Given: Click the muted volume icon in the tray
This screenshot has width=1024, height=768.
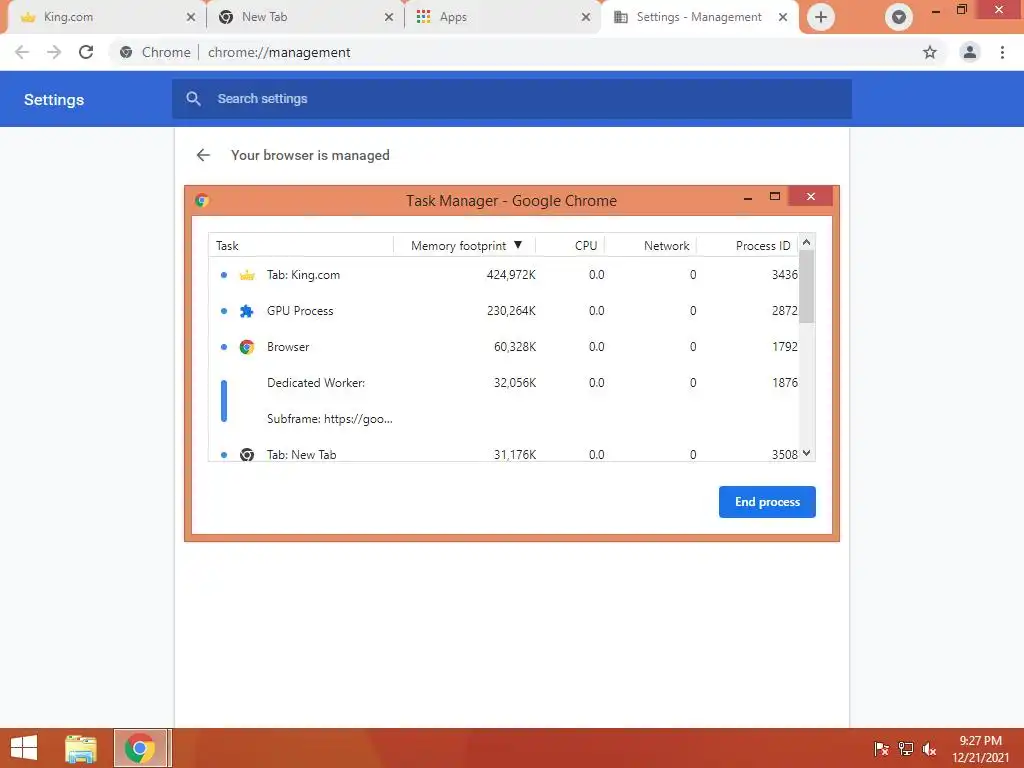Looking at the screenshot, I should (929, 748).
